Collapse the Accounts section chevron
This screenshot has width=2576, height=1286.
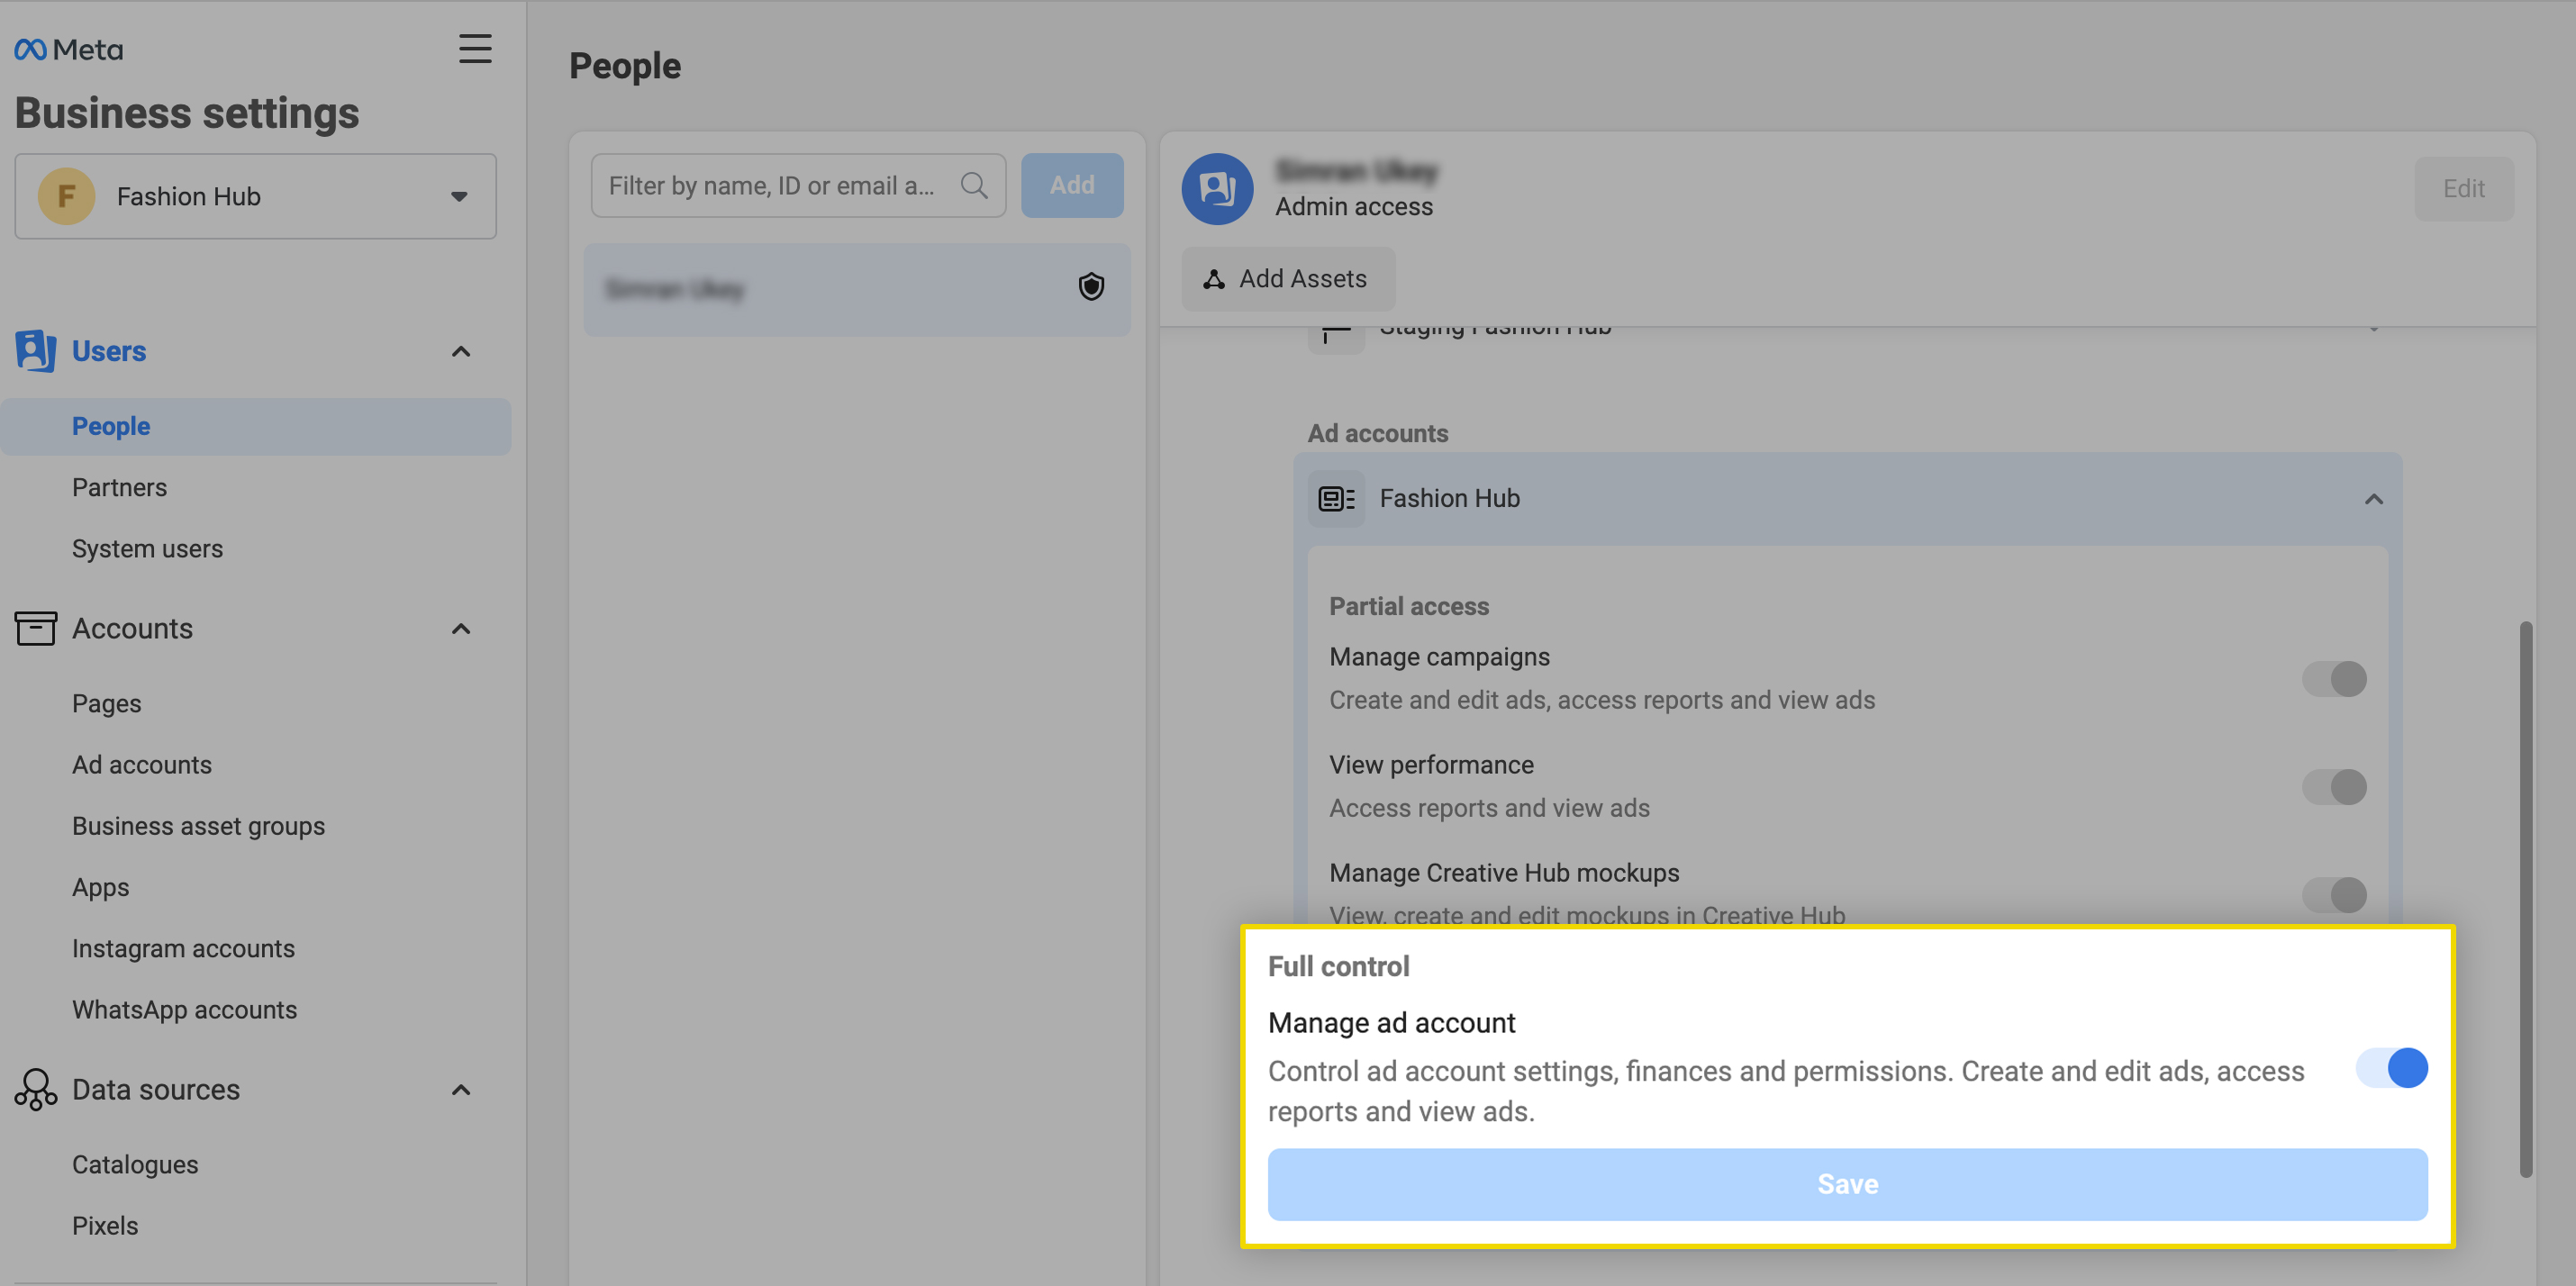(x=461, y=629)
